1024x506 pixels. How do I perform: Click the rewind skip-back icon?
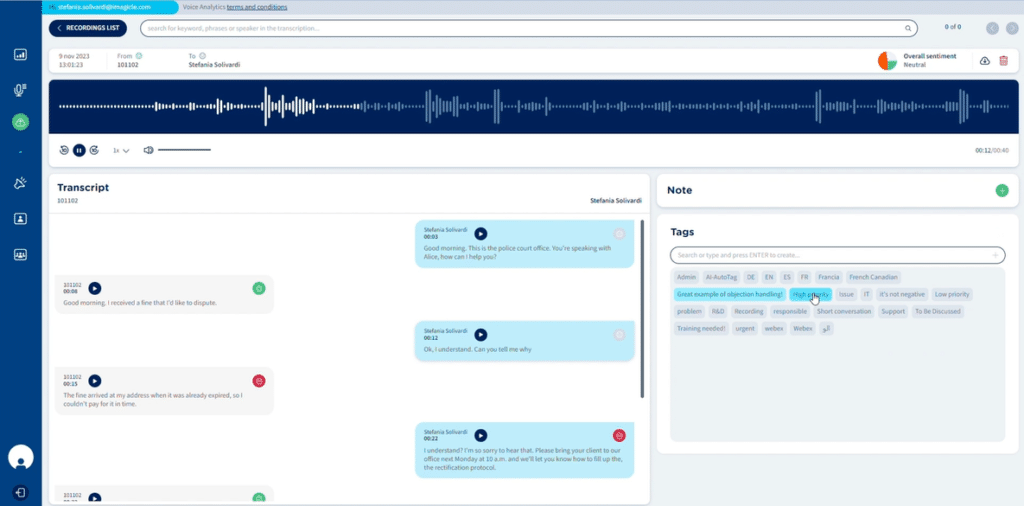click(64, 150)
